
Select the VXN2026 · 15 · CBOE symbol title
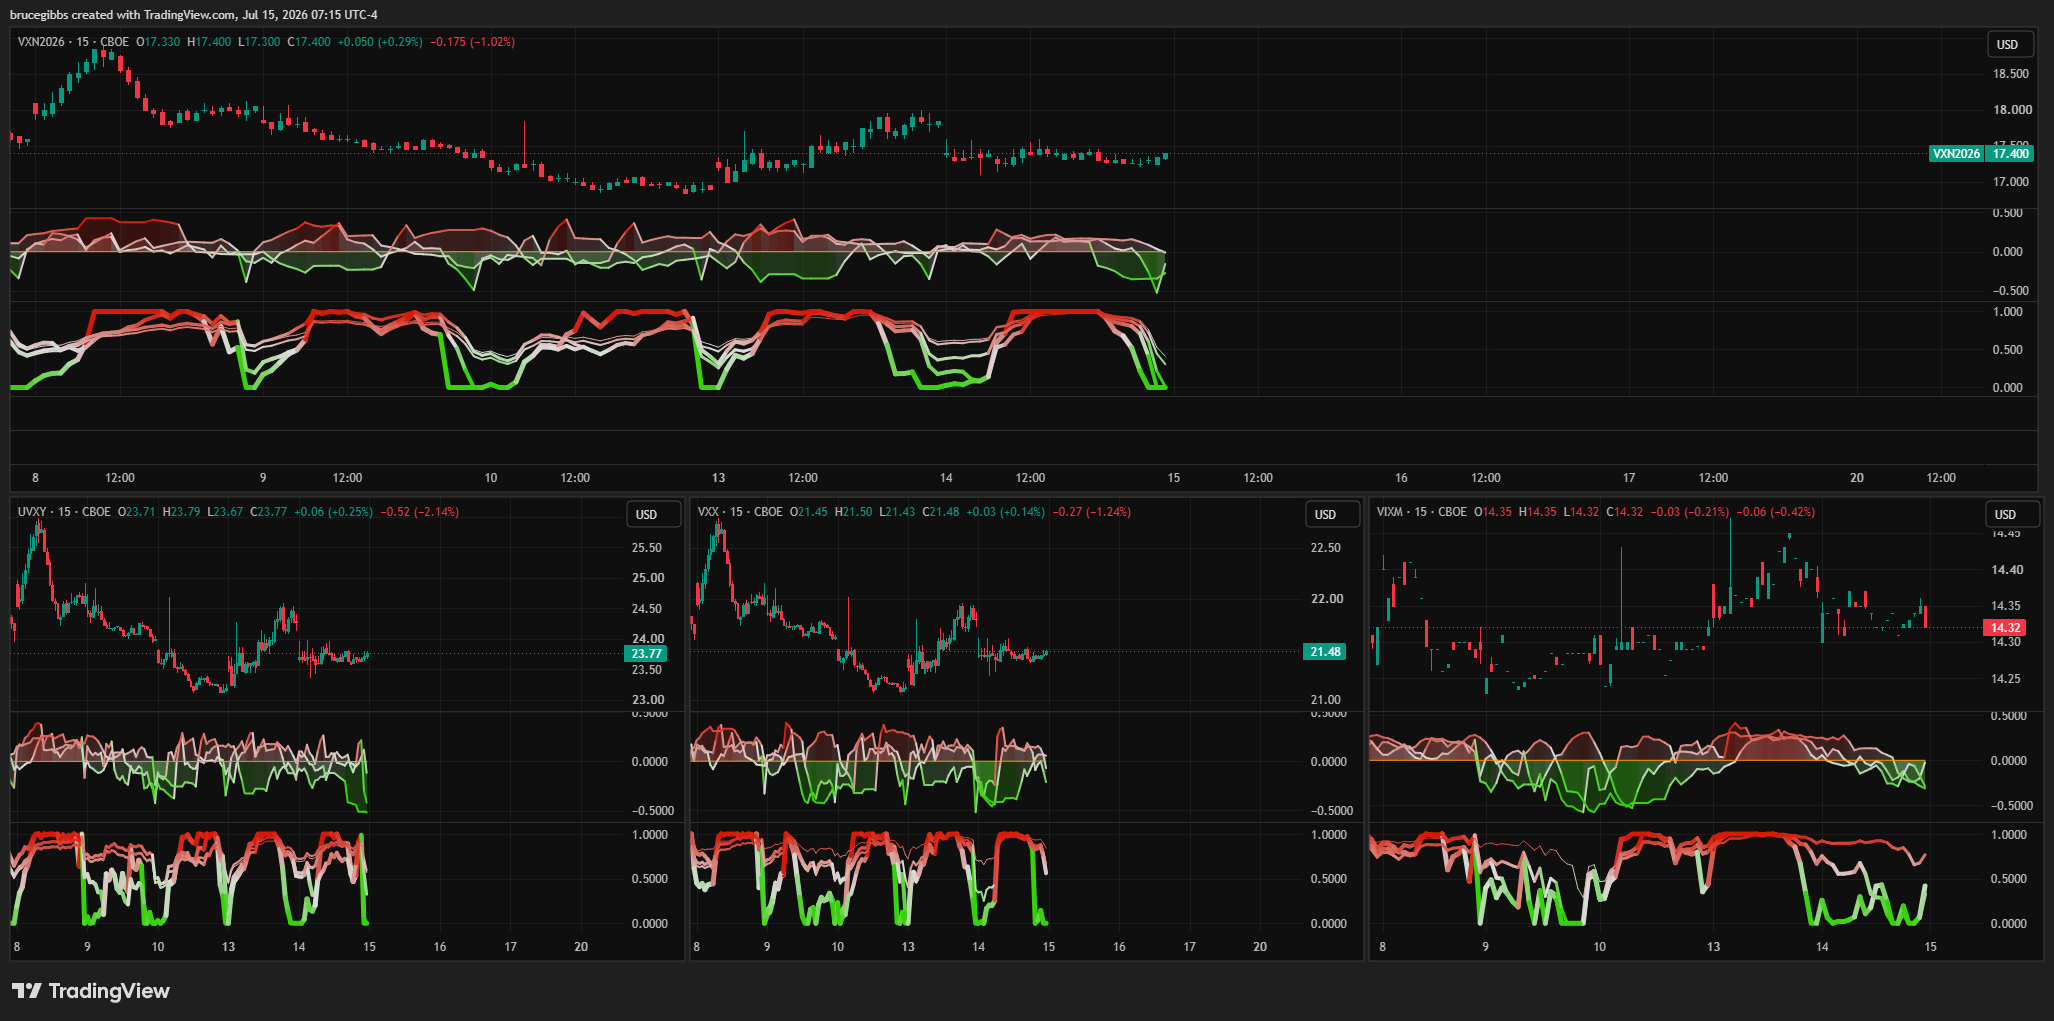click(x=73, y=42)
